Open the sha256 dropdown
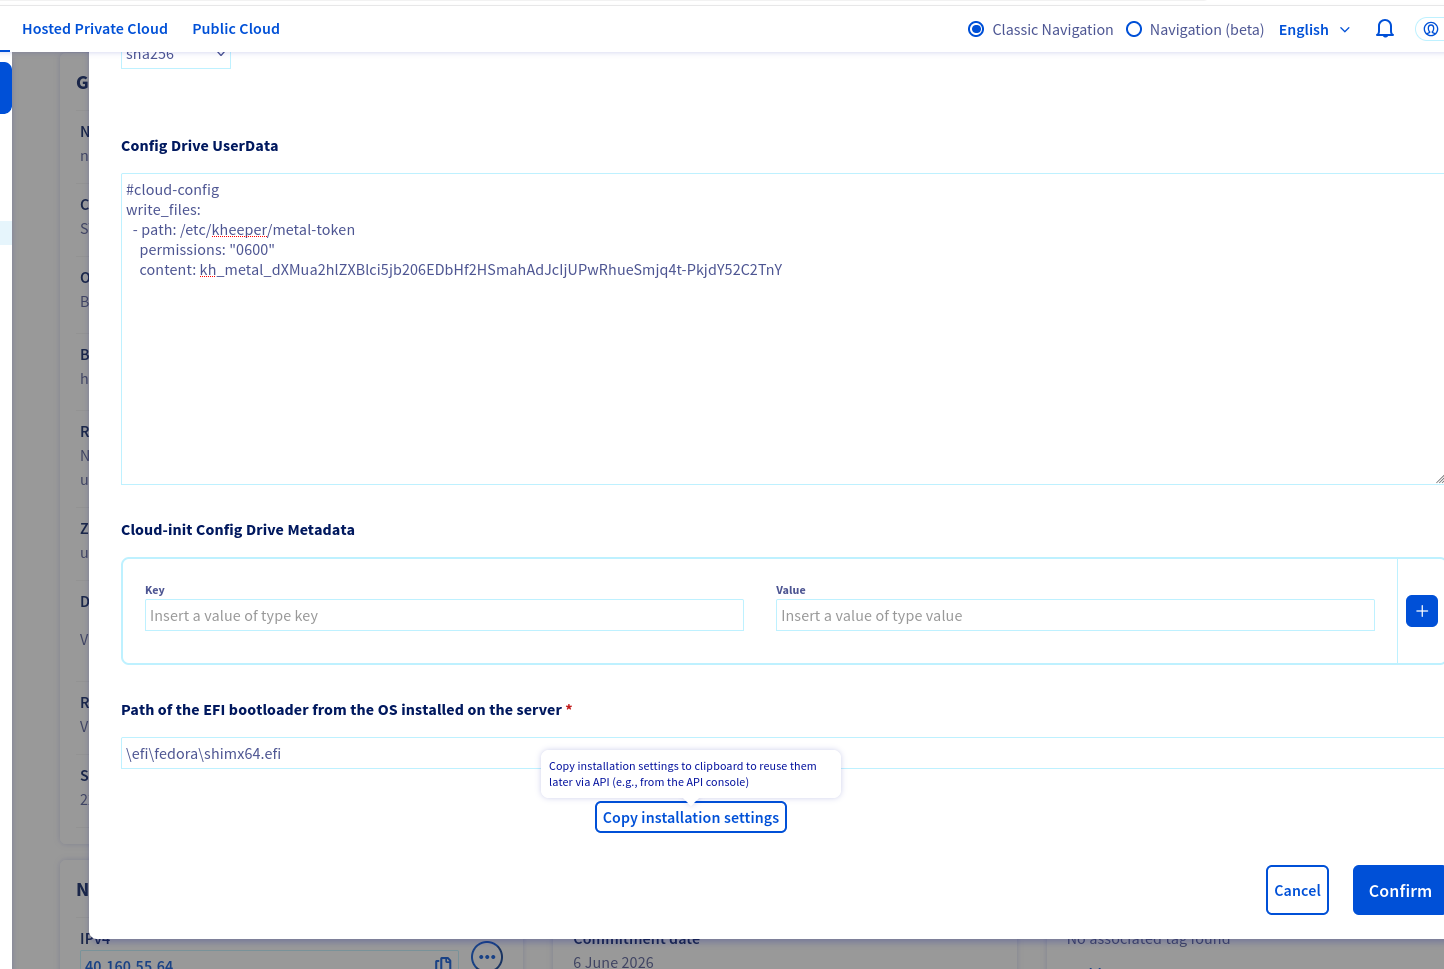 click(x=176, y=58)
